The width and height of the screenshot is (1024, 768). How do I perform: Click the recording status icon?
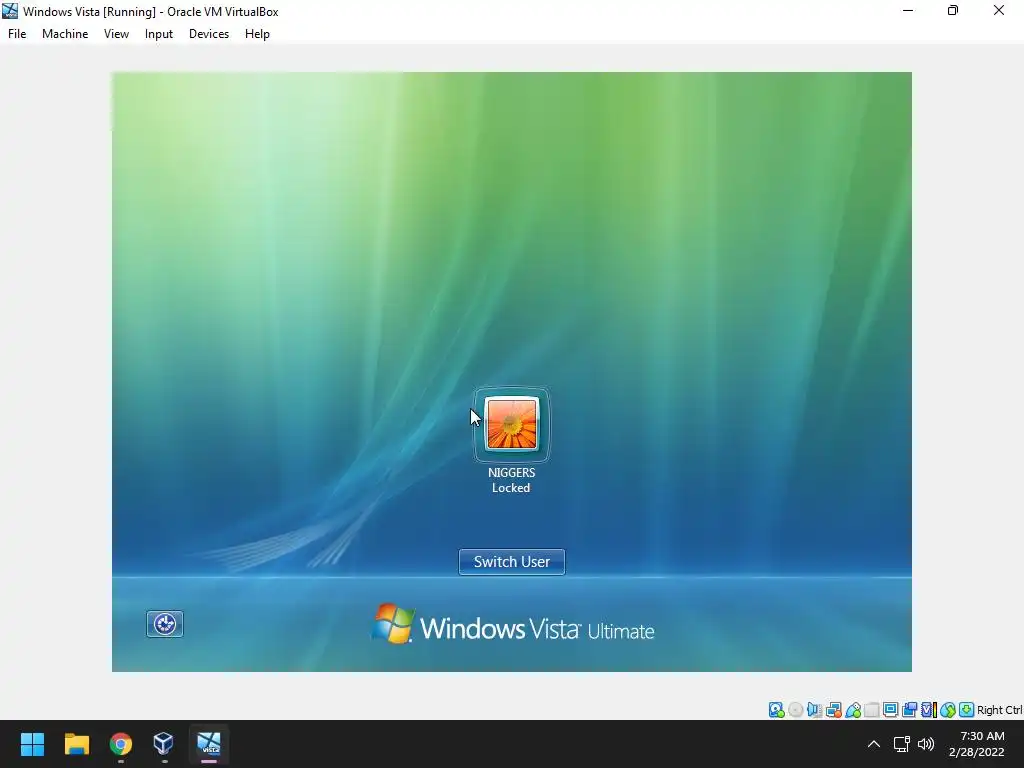pos(909,710)
